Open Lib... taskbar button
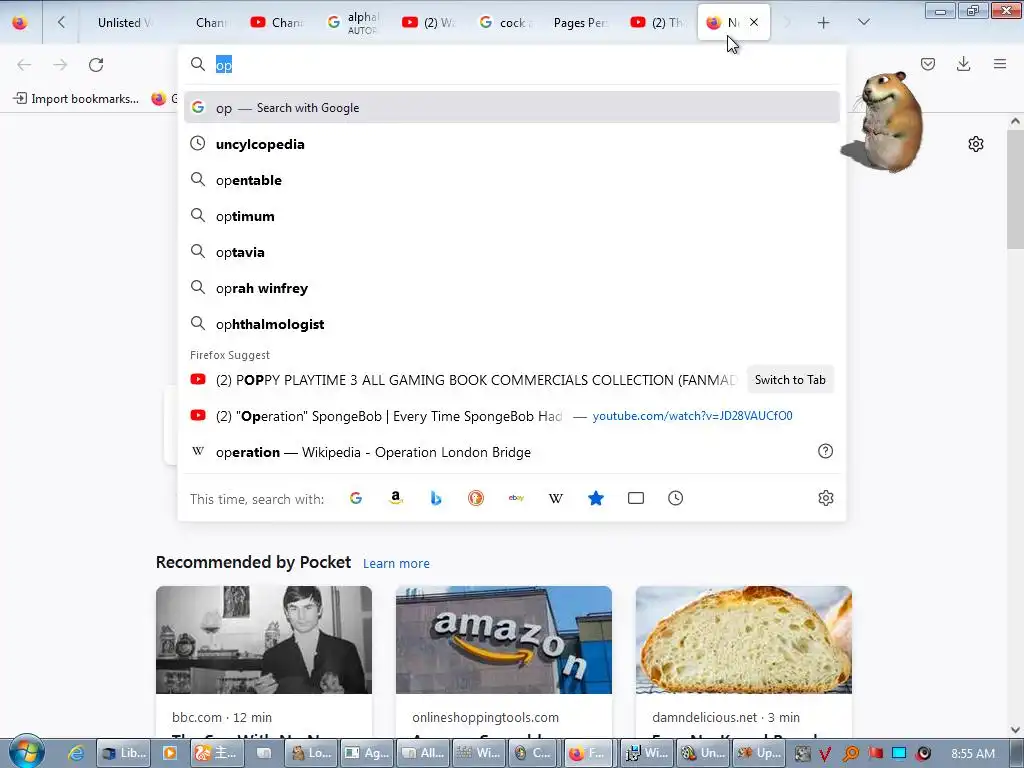Viewport: 1024px width, 768px height. (124, 754)
